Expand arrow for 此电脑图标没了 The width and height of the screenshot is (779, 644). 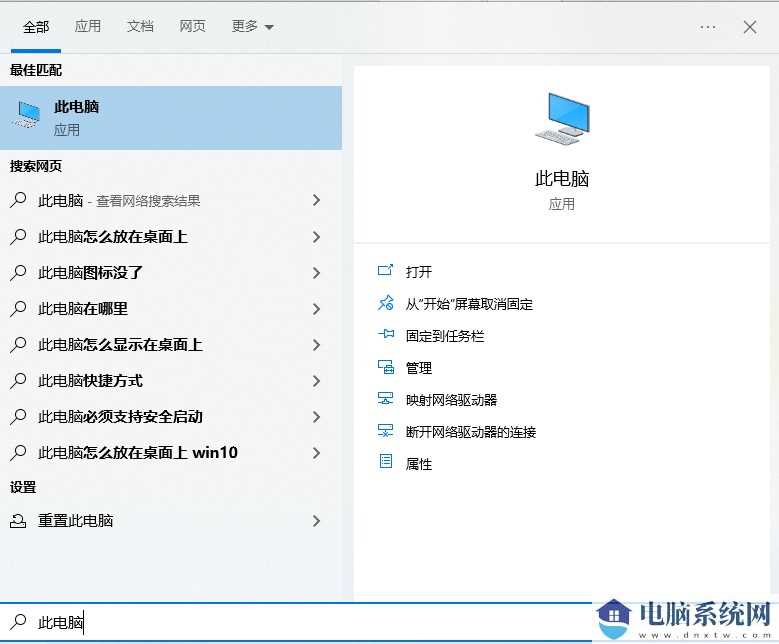pos(316,272)
